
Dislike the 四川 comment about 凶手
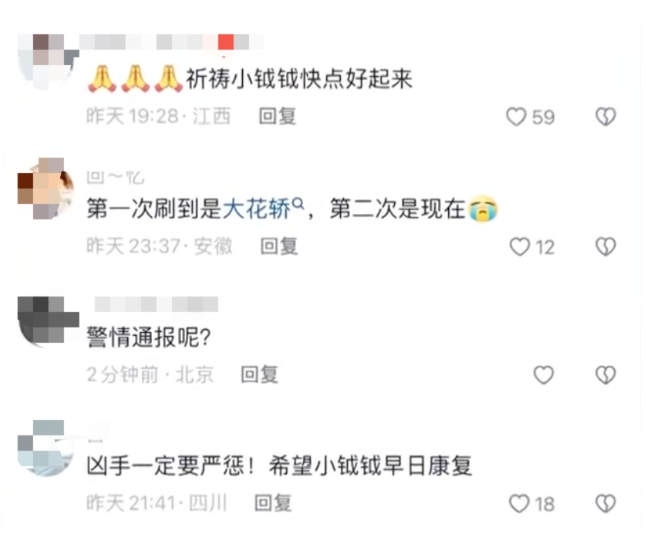click(605, 504)
